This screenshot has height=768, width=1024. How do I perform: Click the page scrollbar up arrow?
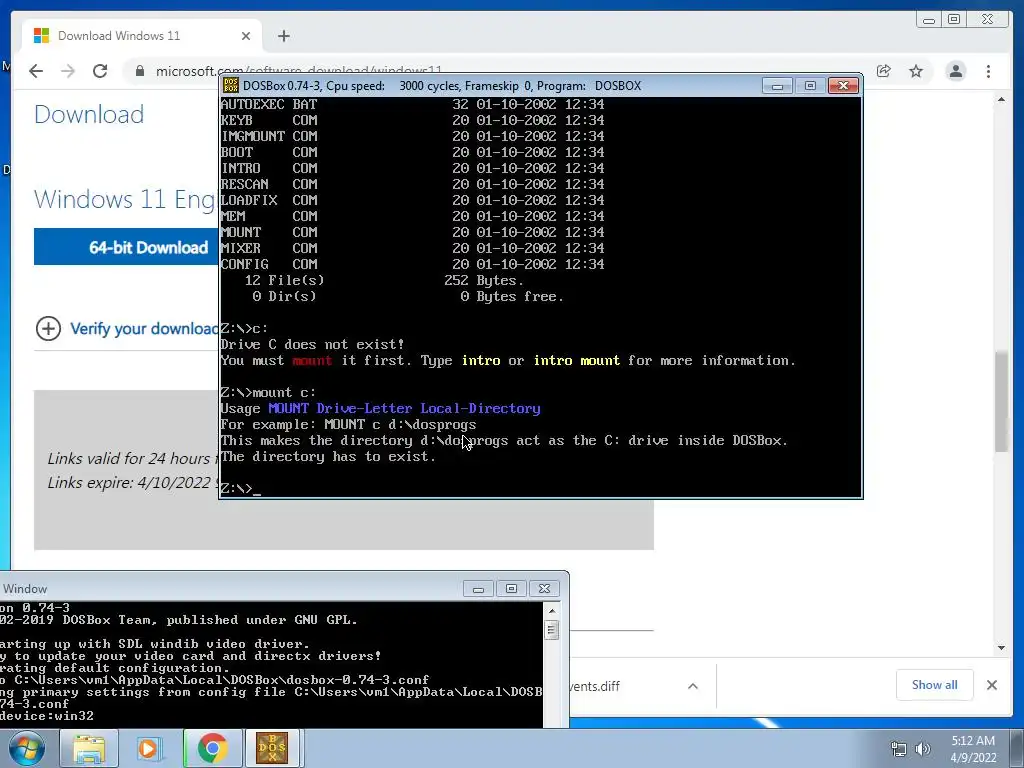pyautogui.click(x=1002, y=99)
